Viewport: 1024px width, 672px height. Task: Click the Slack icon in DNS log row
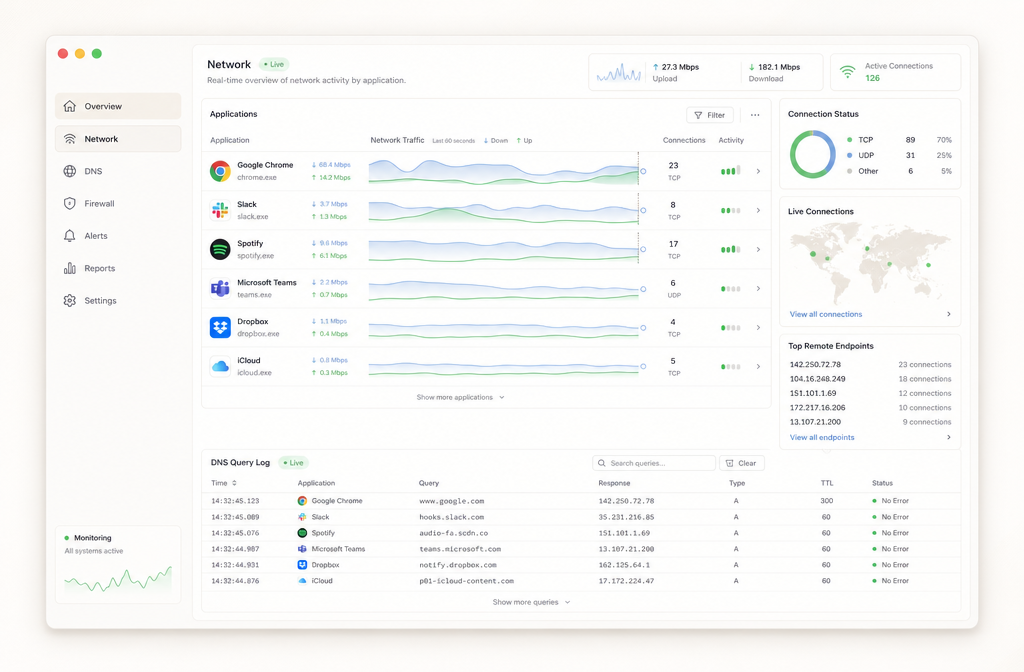302,517
